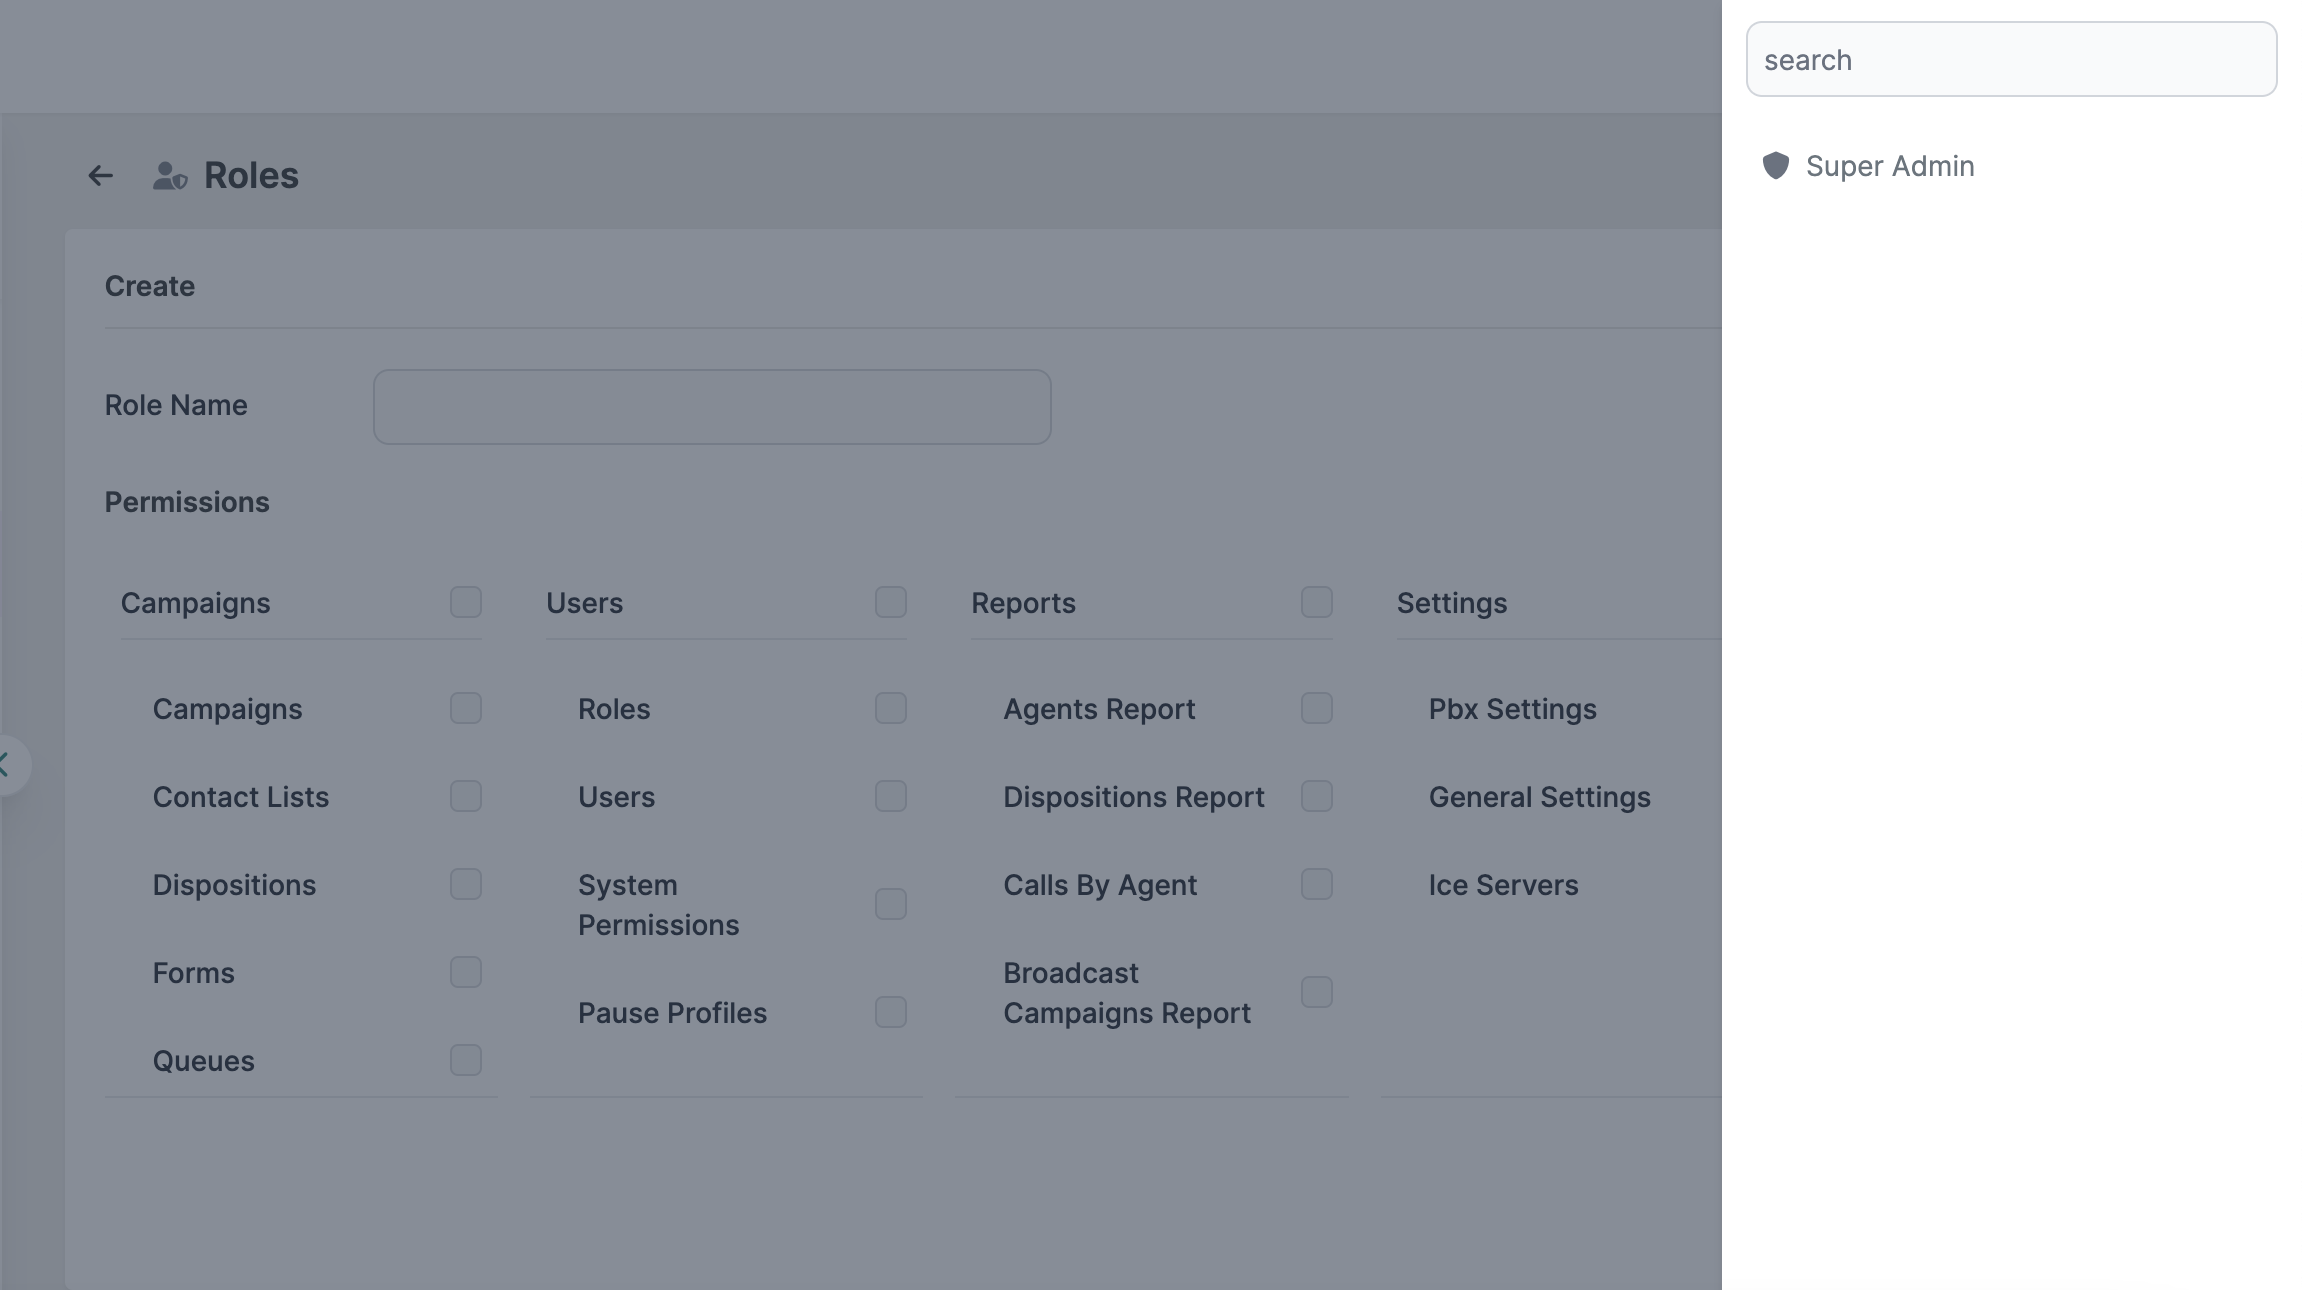Enable Pause Profiles checkbox
The height and width of the screenshot is (1290, 2302).
[x=891, y=1012]
